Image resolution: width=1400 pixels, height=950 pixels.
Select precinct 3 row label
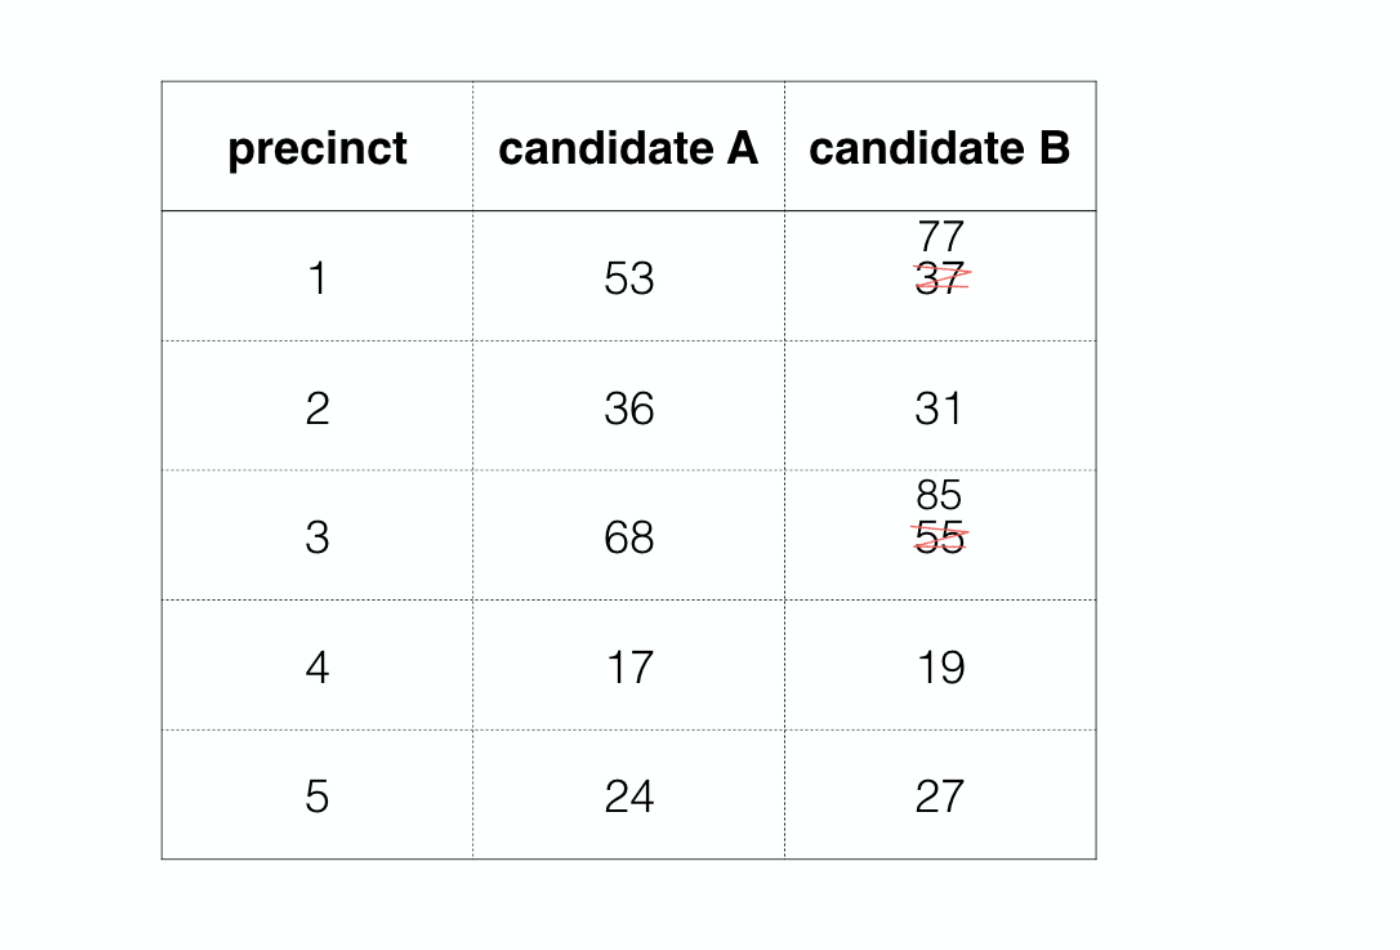pos(317,538)
